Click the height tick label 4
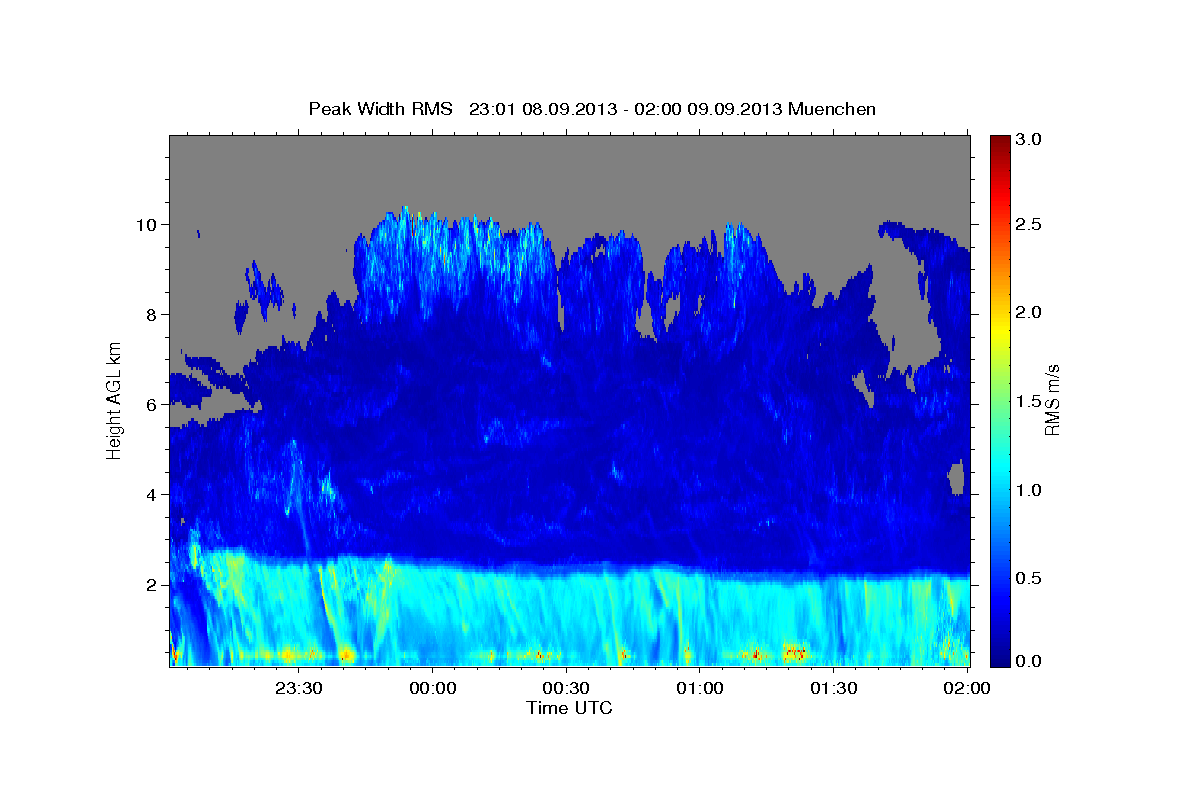This screenshot has height=800, width=1200. click(x=149, y=494)
